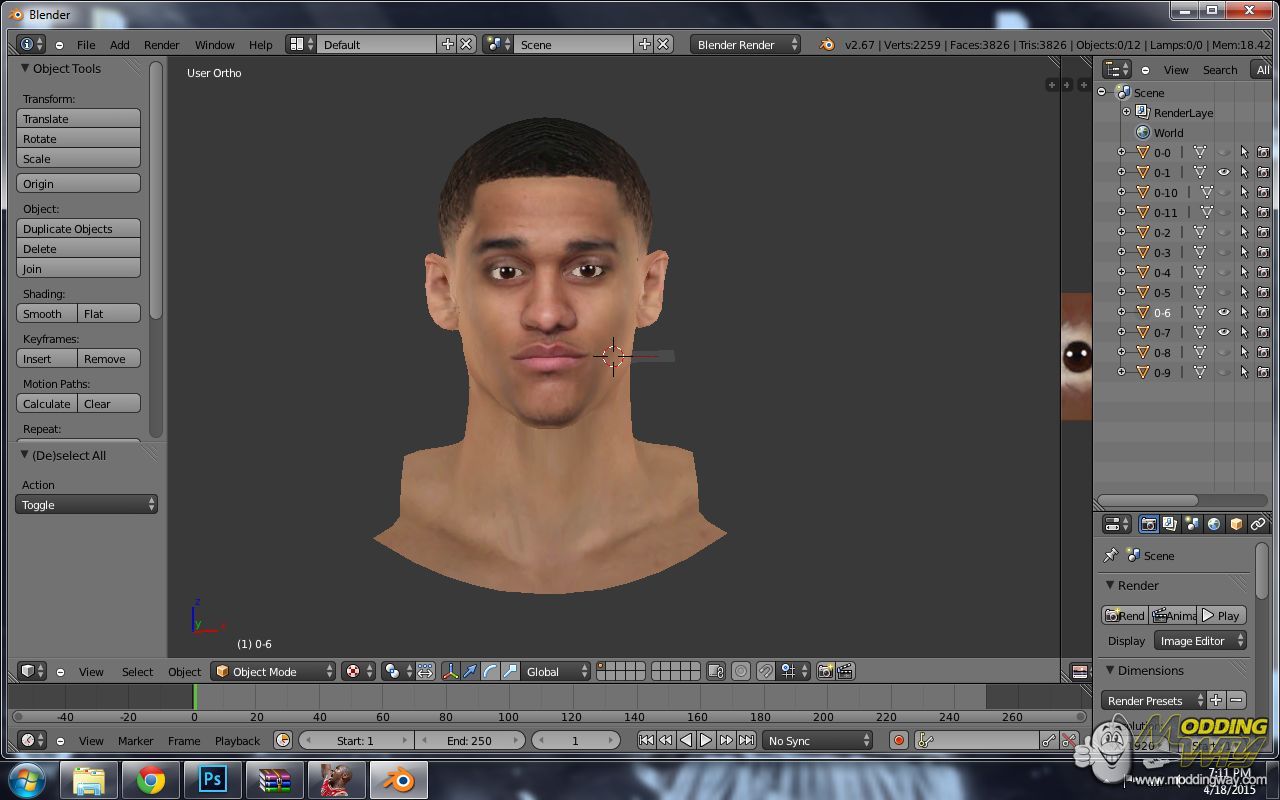Open the Blender Render engine dropdown

745,44
